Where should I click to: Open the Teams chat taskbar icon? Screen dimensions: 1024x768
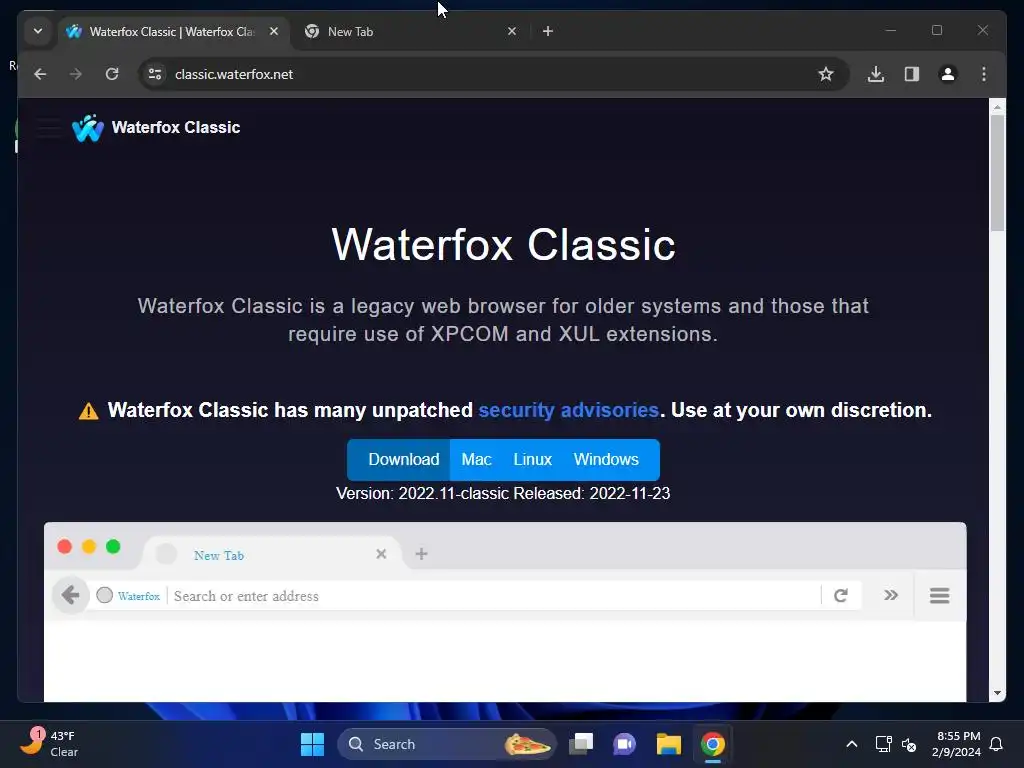(624, 744)
